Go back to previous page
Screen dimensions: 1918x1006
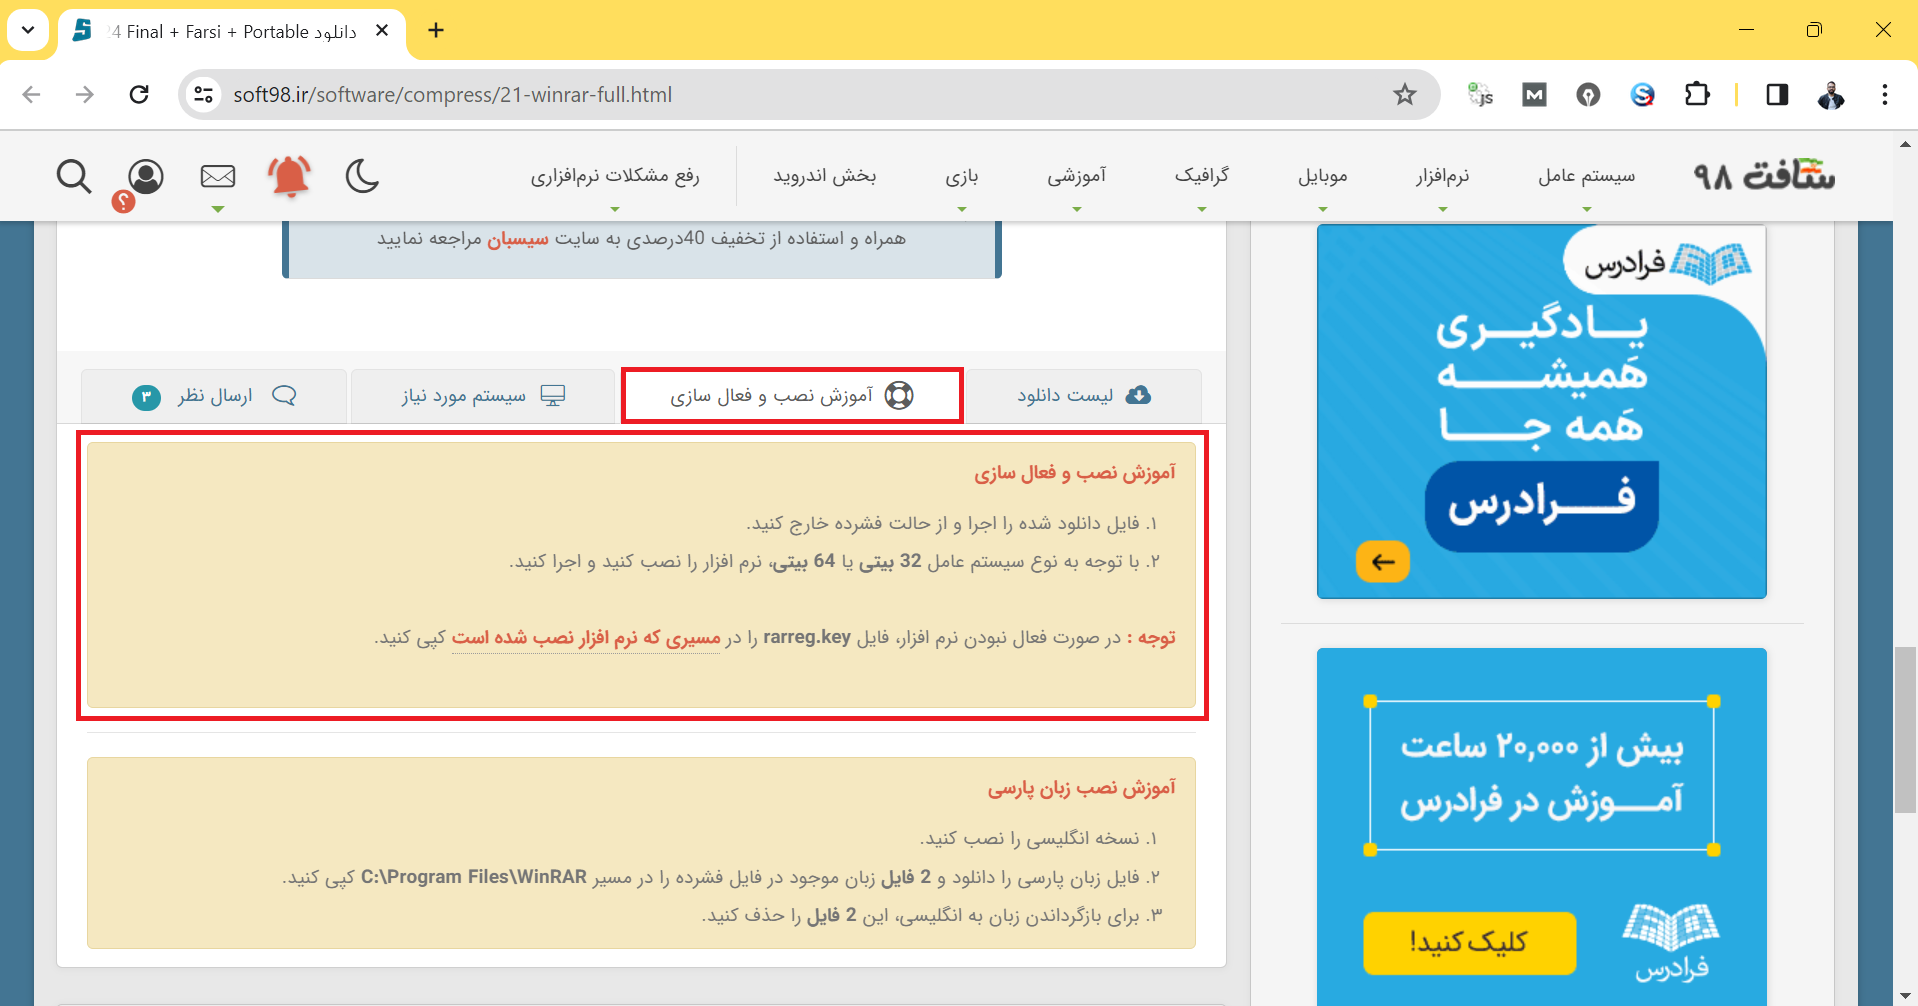click(x=32, y=95)
